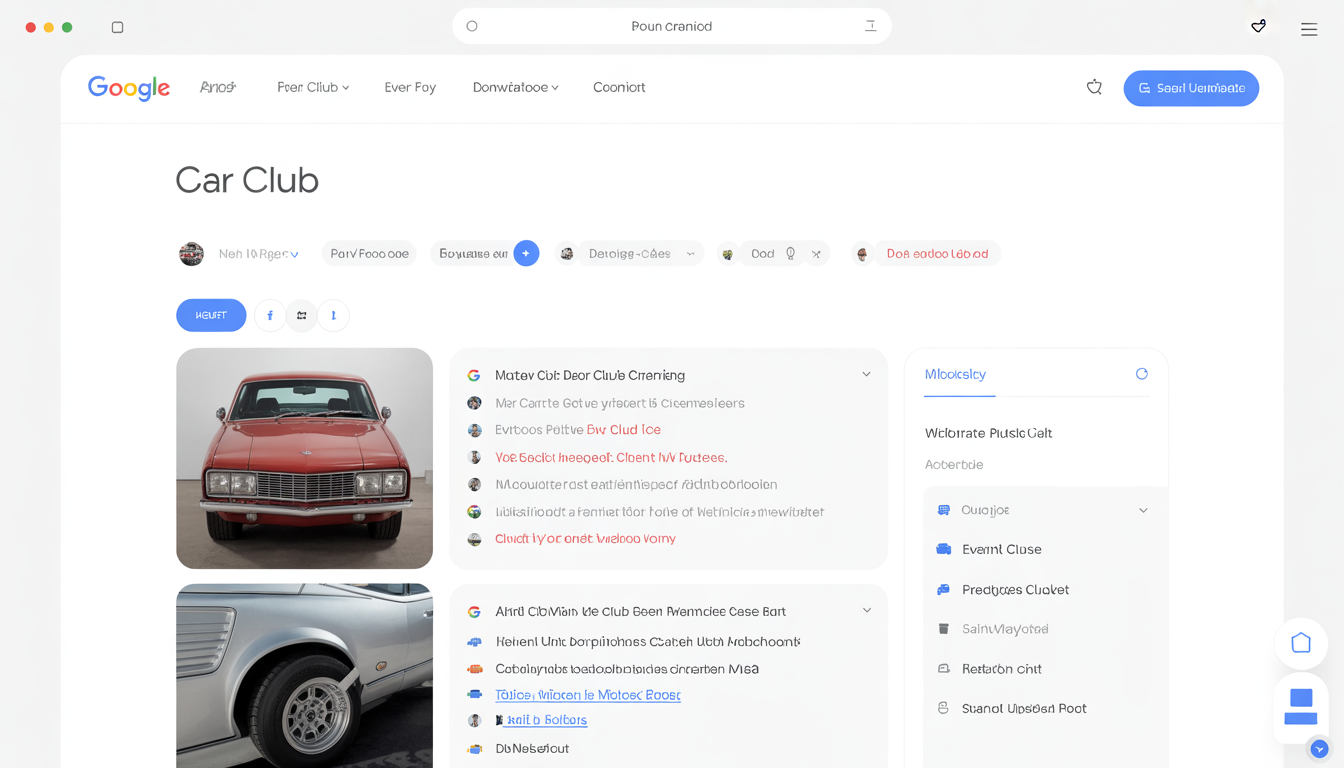Switch to the Mlocksky tab
Screen dimensions: 1344x768
[x=955, y=374]
